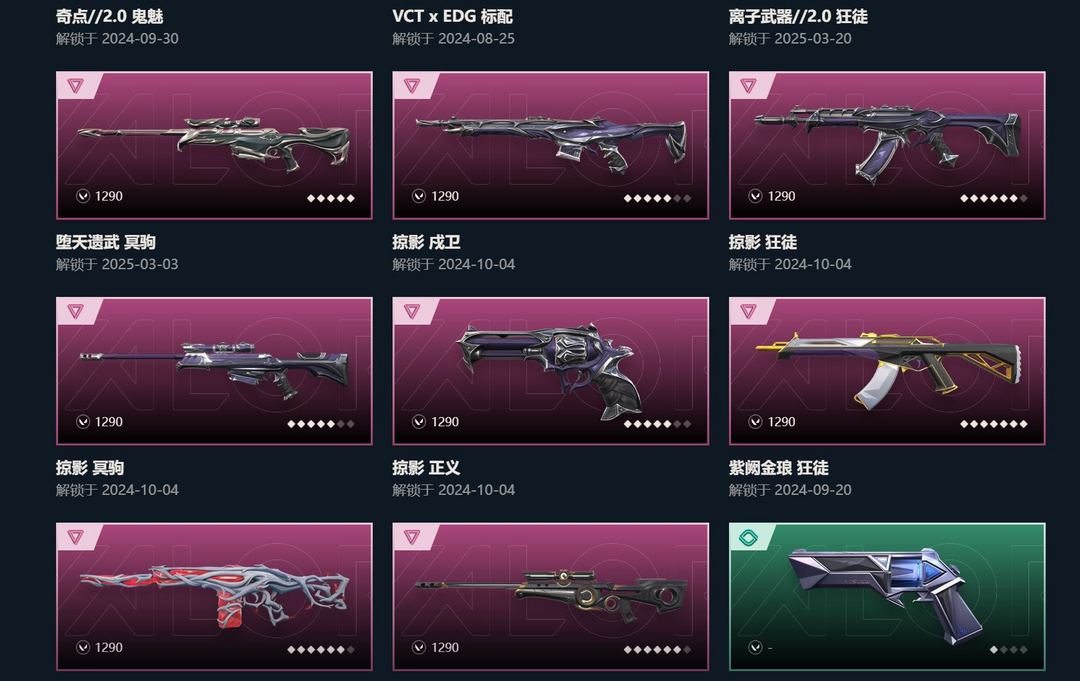Click the VP icon on the red vine rifle card

(83, 647)
